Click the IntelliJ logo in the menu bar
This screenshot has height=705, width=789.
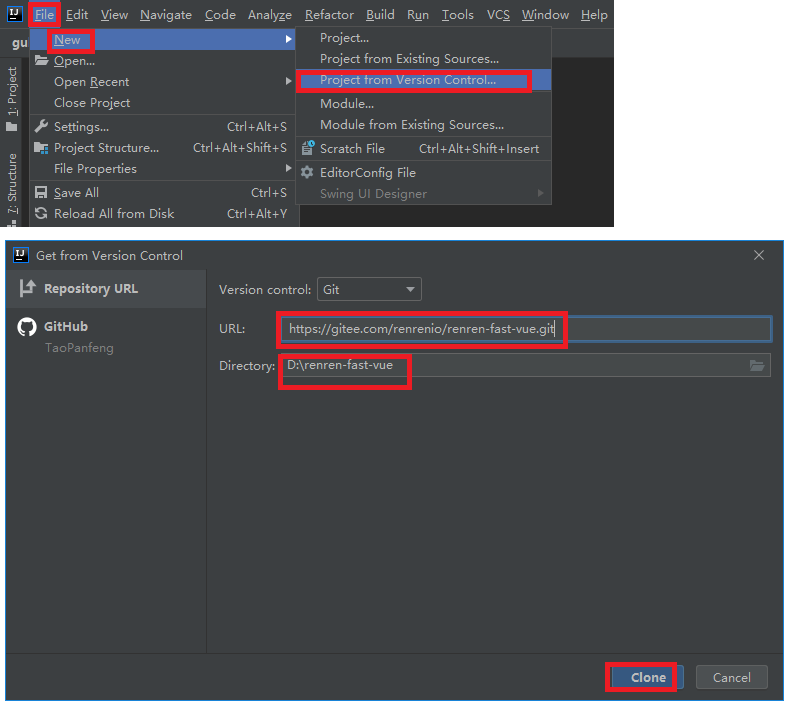tap(15, 14)
